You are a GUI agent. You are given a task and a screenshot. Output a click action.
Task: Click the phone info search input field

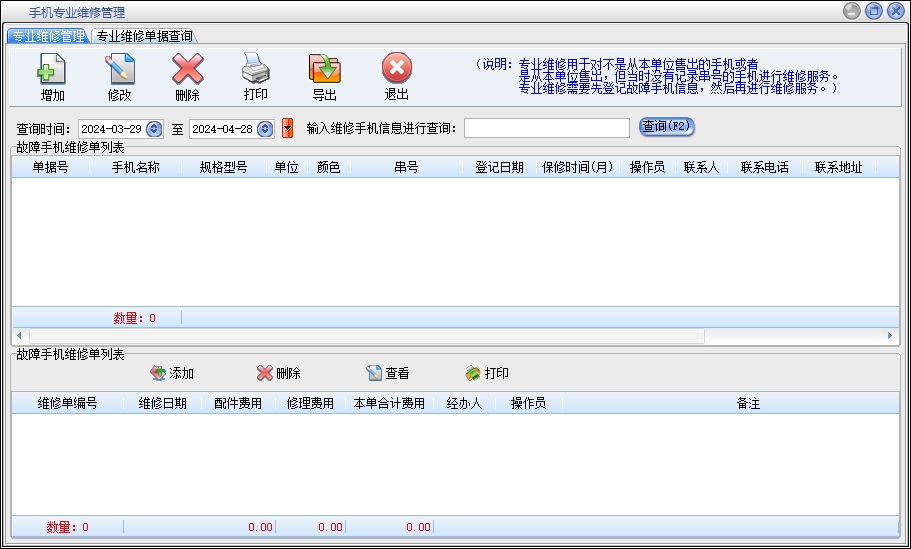545,128
